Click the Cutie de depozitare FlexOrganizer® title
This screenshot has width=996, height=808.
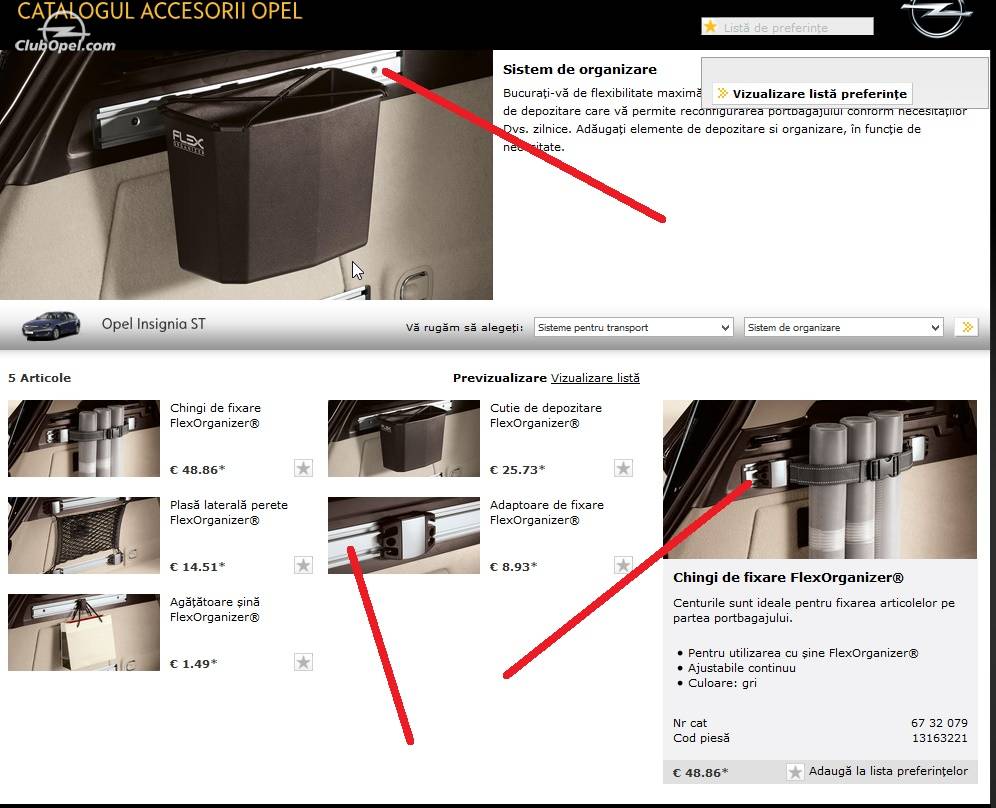click(546, 415)
